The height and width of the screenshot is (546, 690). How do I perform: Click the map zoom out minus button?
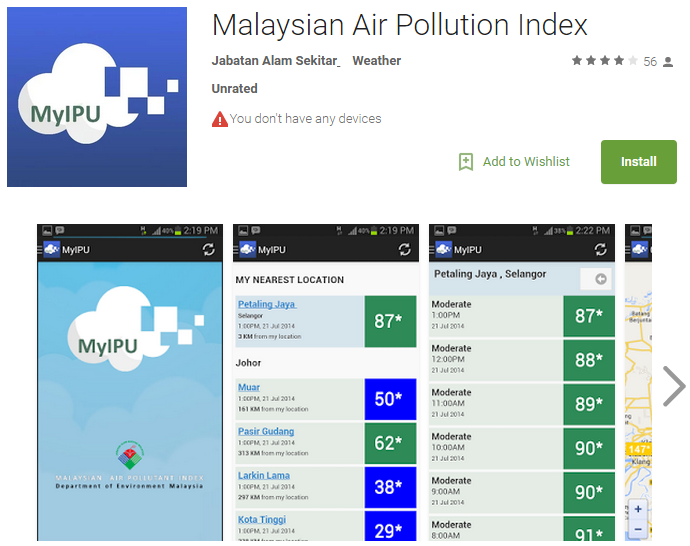[638, 529]
